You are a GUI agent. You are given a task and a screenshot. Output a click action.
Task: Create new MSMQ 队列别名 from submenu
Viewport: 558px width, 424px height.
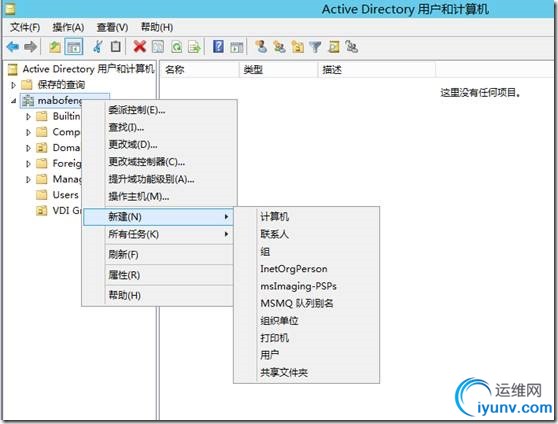coord(306,303)
